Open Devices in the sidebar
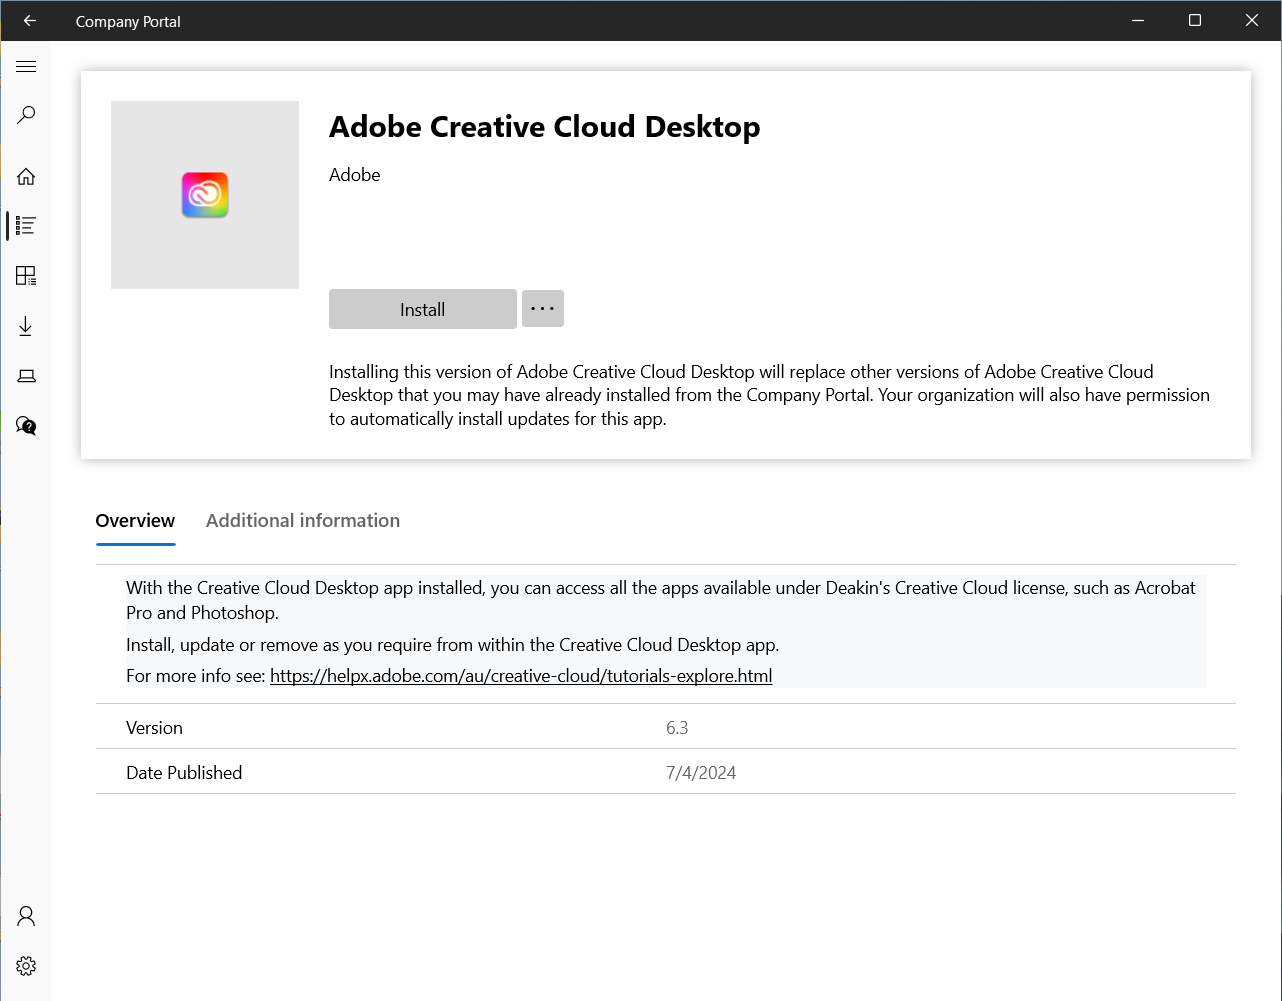The image size is (1282, 1001). click(x=26, y=376)
